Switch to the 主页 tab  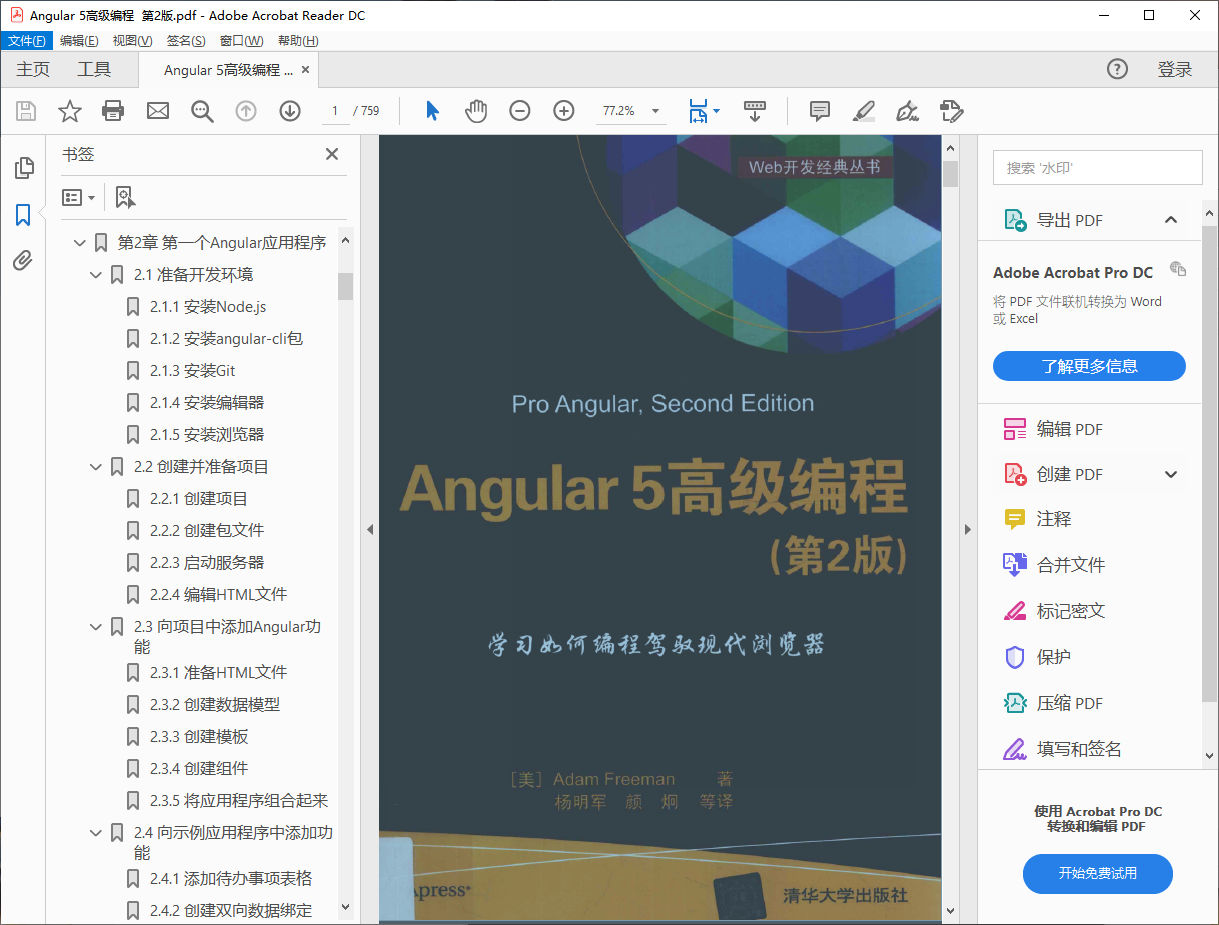point(33,70)
